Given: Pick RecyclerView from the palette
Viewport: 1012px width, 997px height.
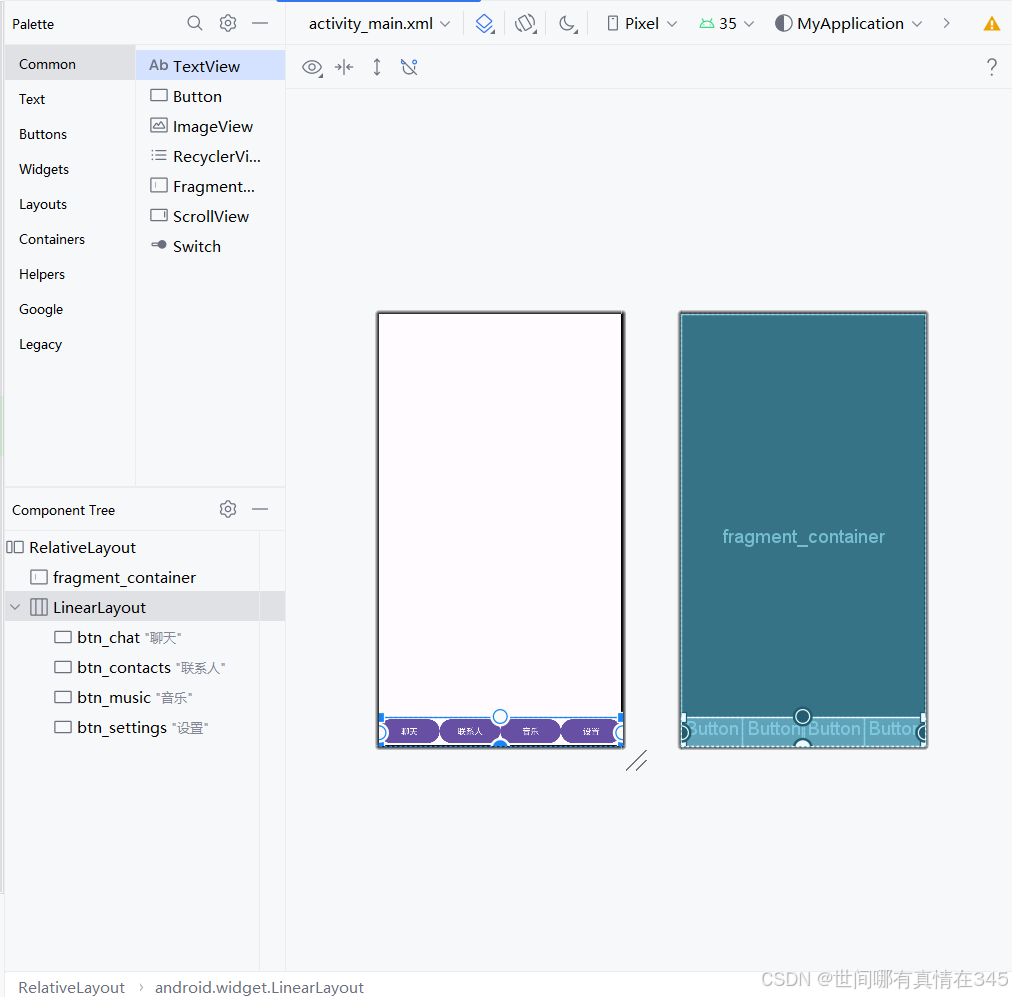Looking at the screenshot, I should [x=210, y=156].
